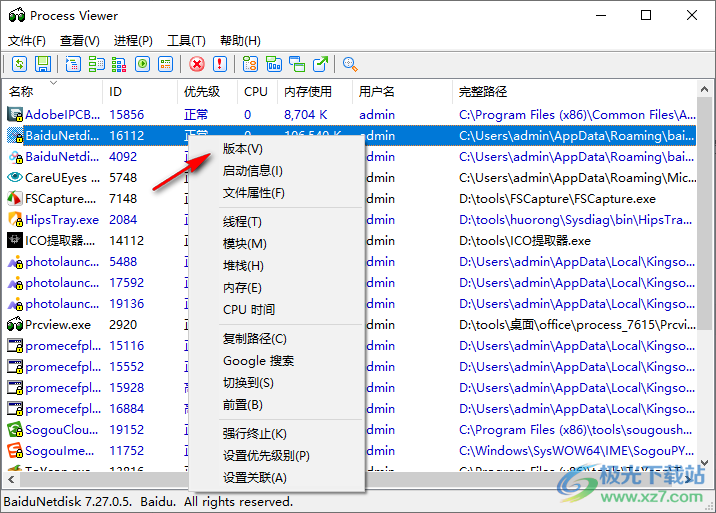The height and width of the screenshot is (513, 716).
Task: Click the BaiduNetdisk icon in row 4092
Action: click(x=15, y=156)
